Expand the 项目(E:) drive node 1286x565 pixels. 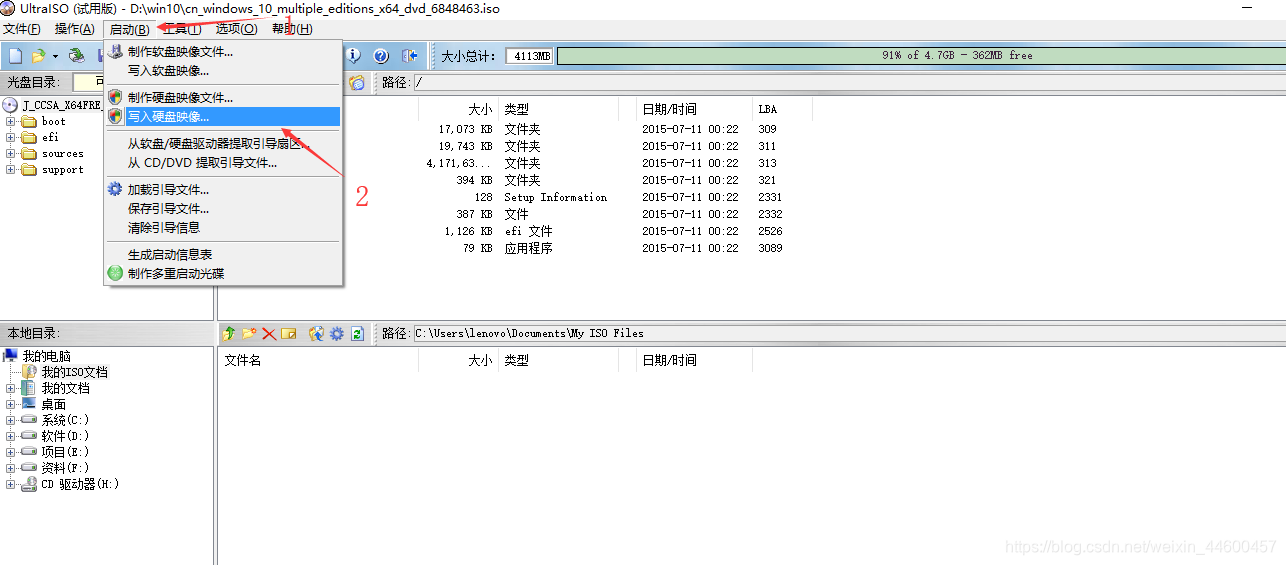11,452
